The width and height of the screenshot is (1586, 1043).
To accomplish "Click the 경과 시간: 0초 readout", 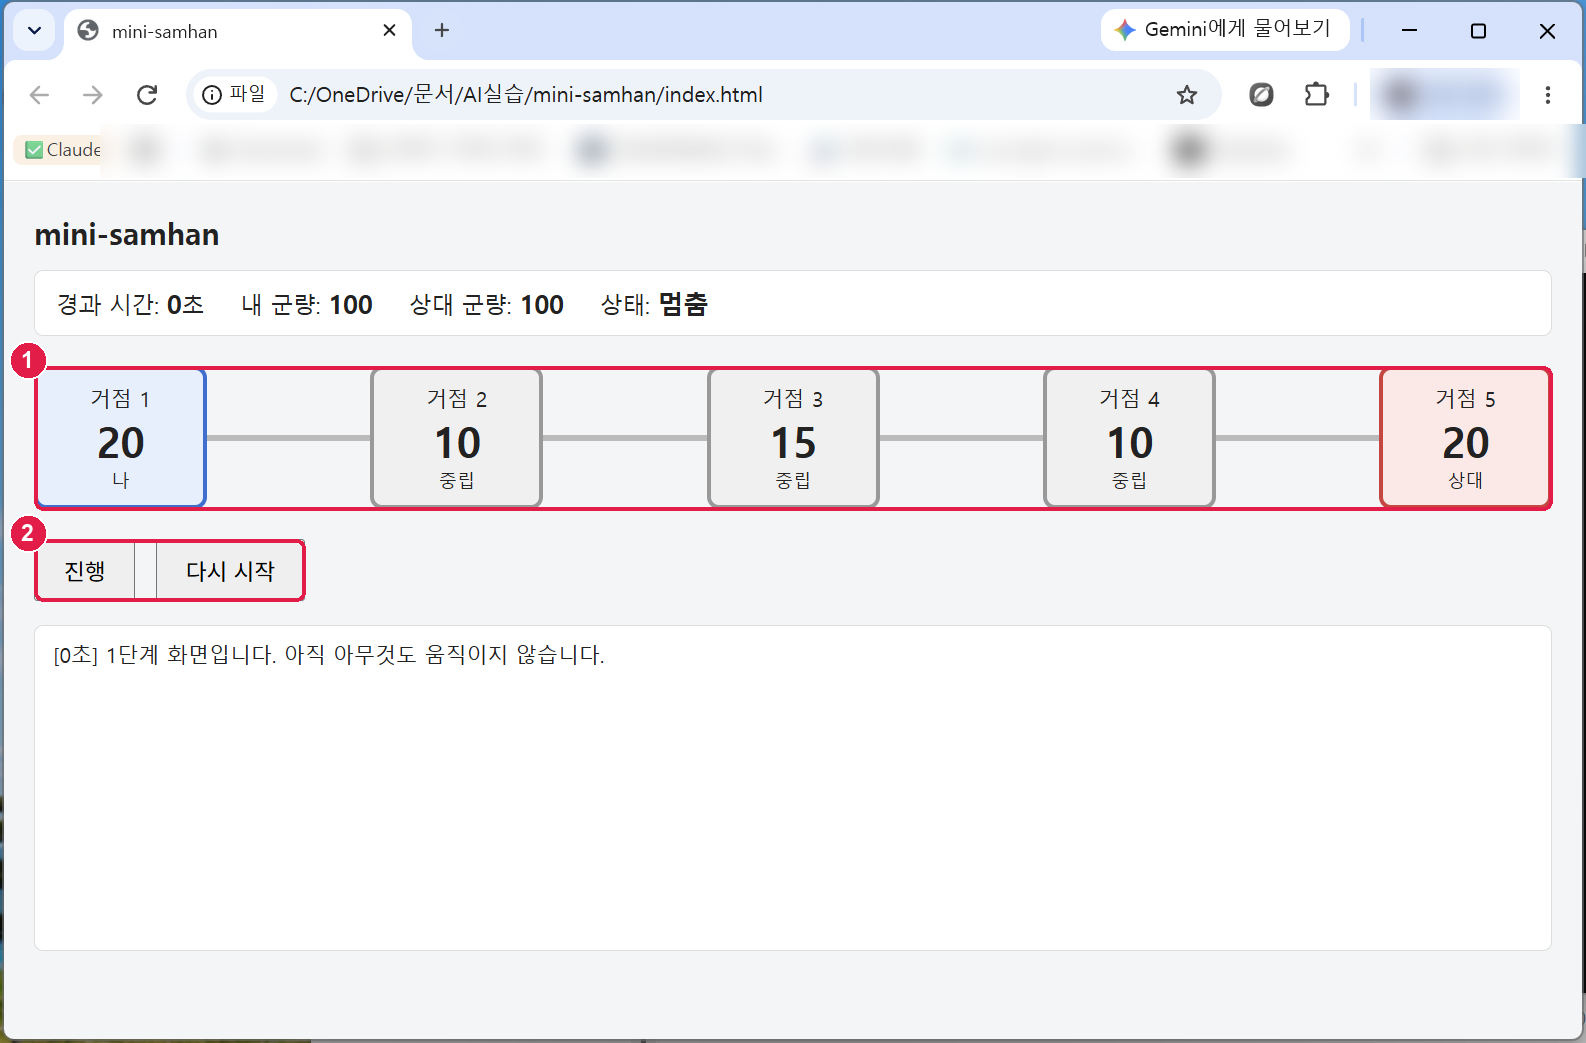I will 131,304.
